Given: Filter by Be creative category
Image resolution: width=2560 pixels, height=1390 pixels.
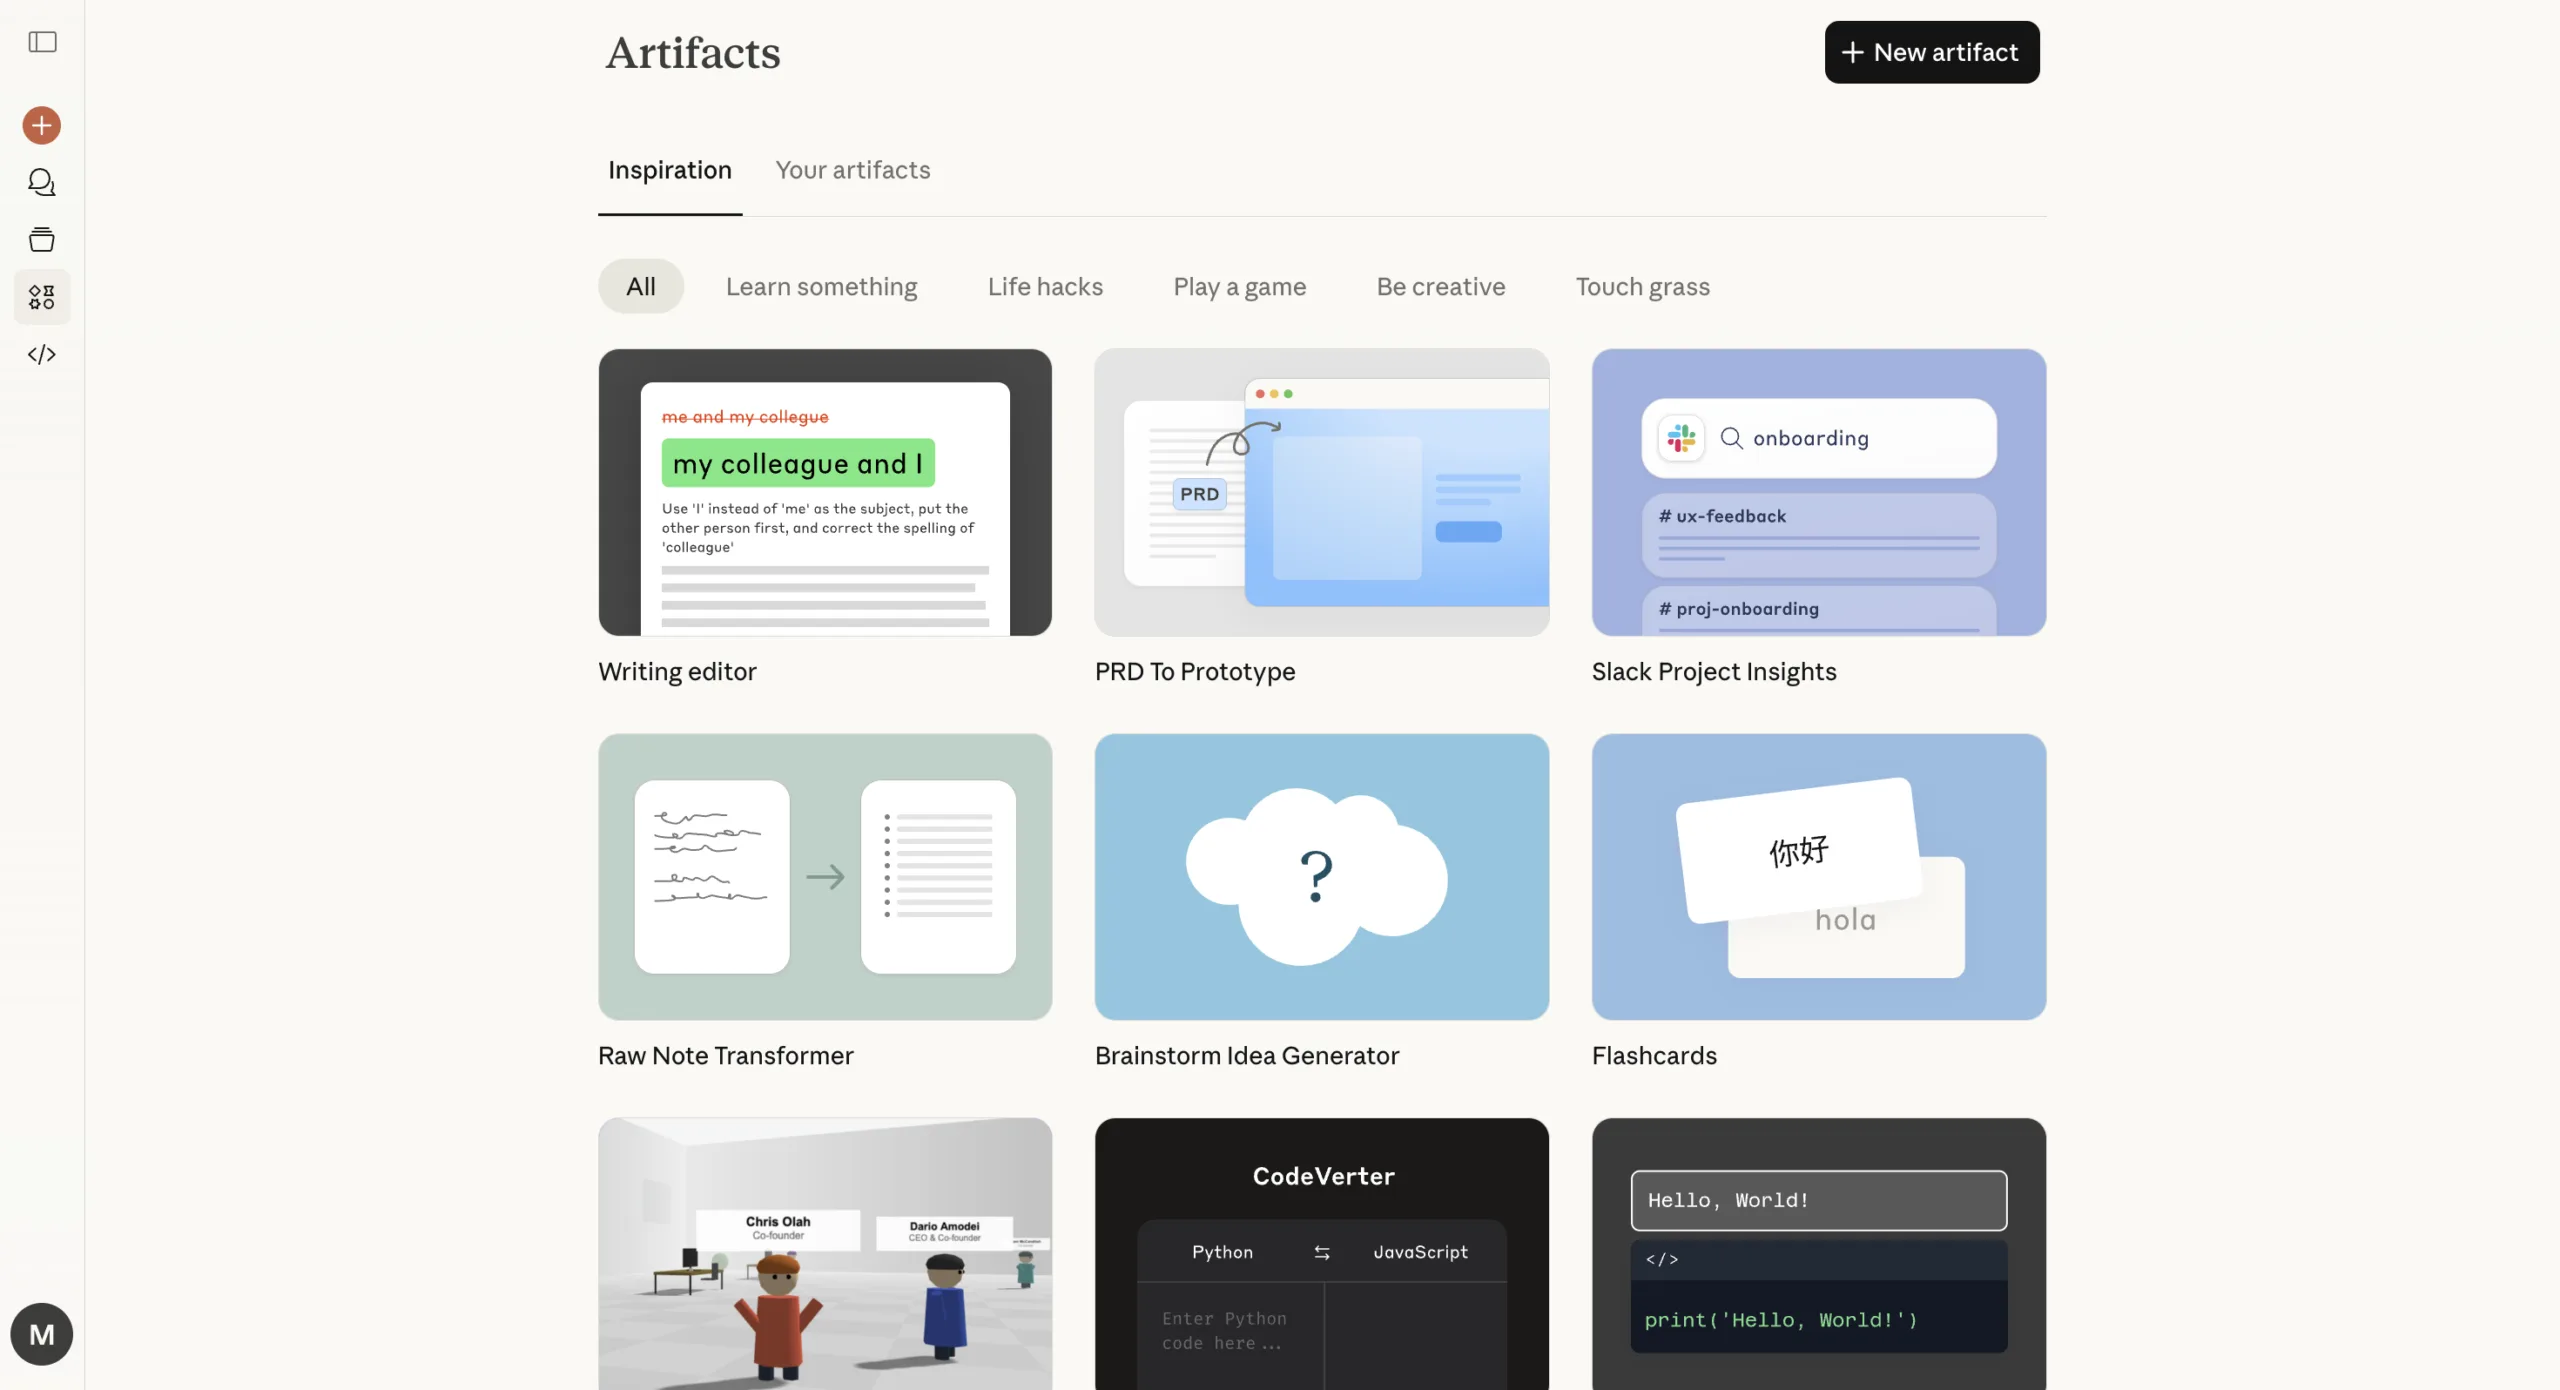Looking at the screenshot, I should pos(1440,287).
